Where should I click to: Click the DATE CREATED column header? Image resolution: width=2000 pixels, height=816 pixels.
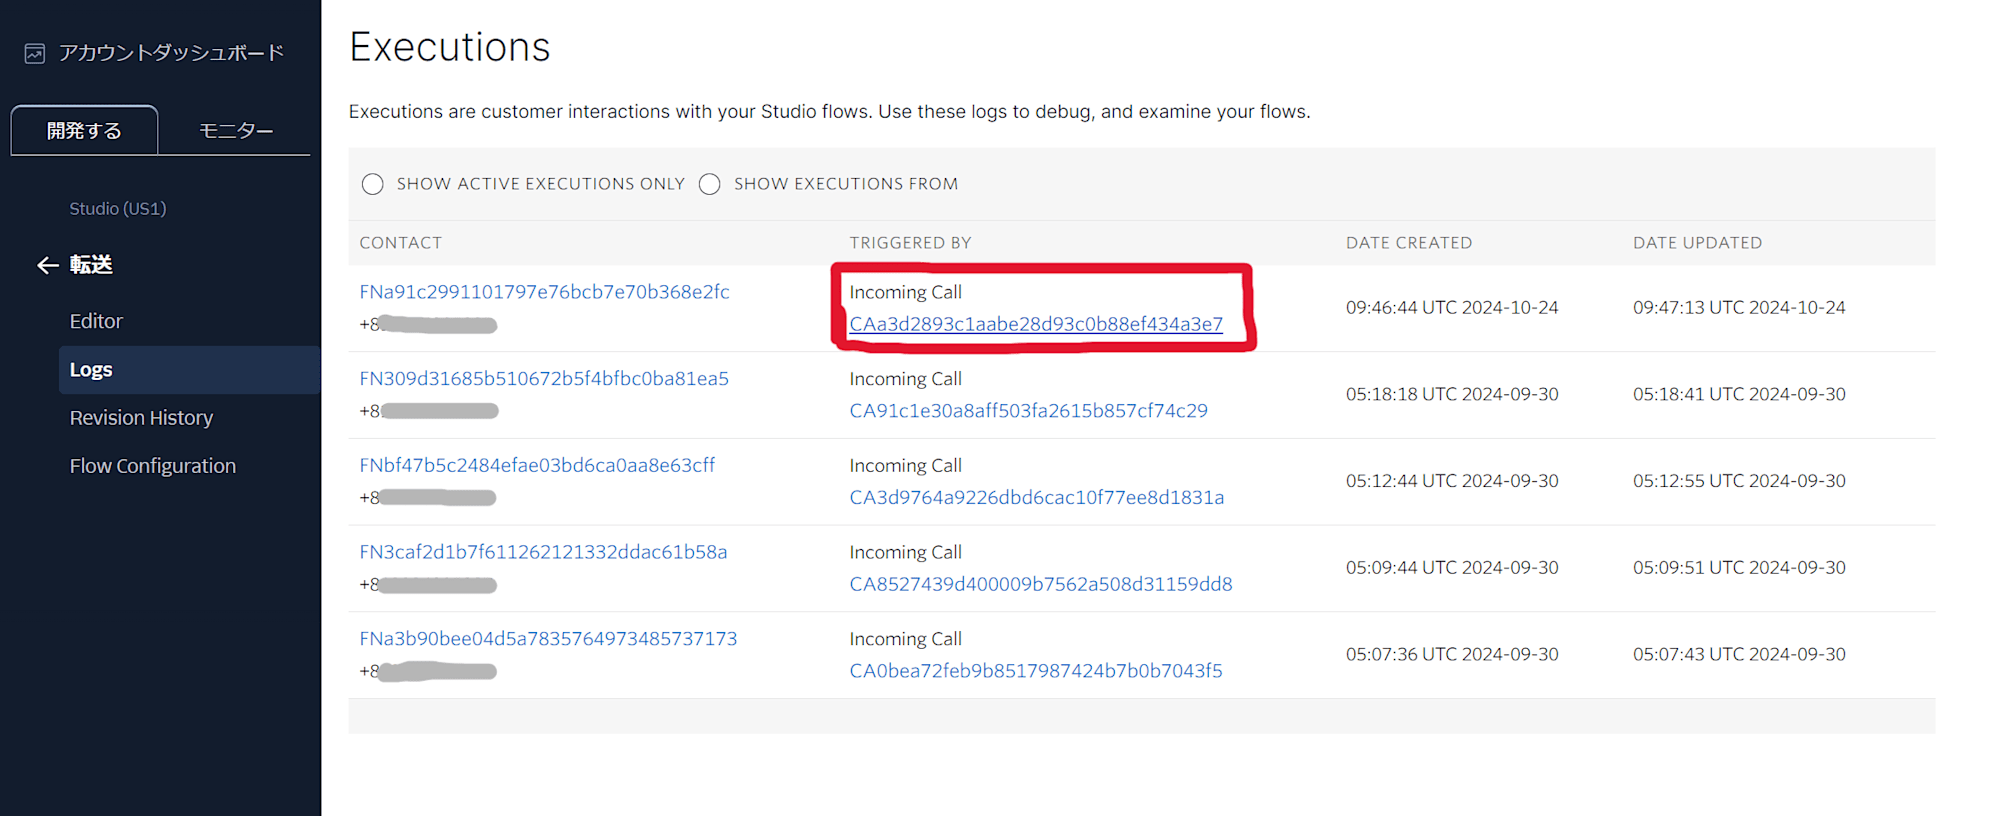1409,243
